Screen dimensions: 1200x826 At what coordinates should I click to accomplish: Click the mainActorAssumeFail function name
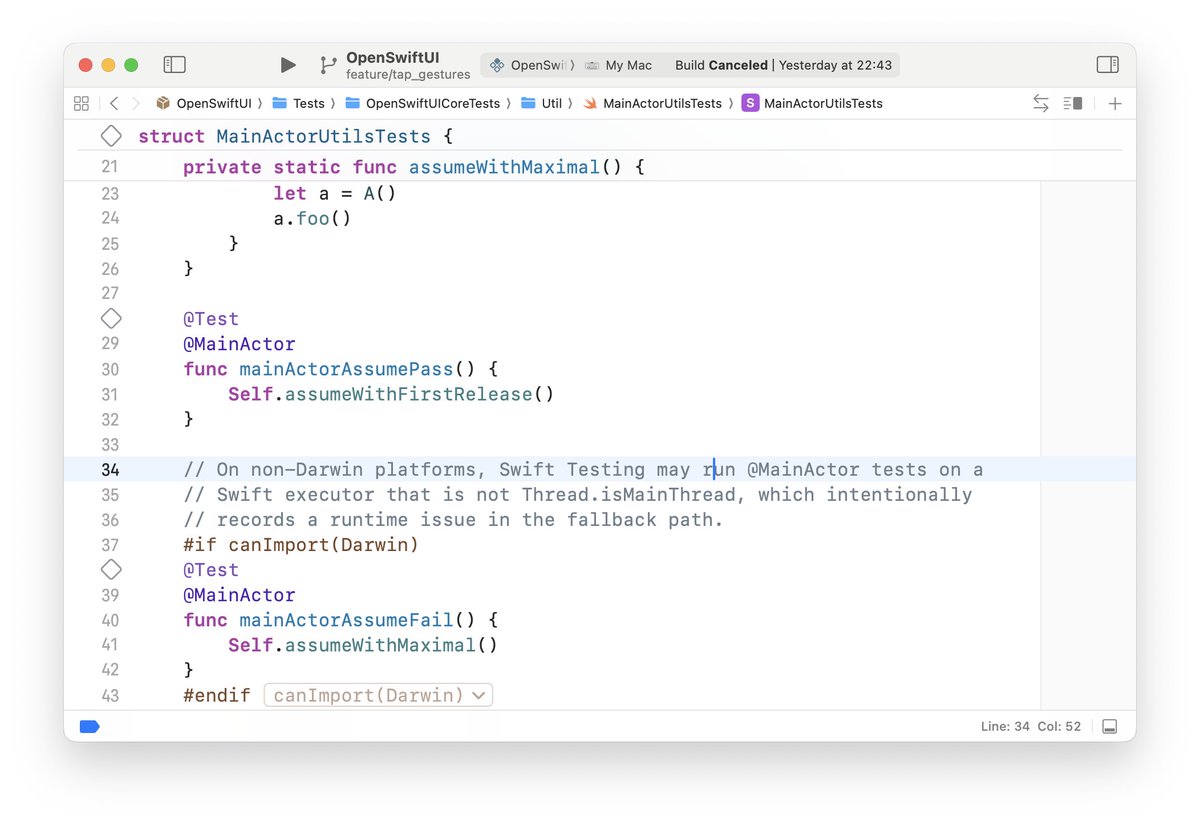[x=347, y=620]
